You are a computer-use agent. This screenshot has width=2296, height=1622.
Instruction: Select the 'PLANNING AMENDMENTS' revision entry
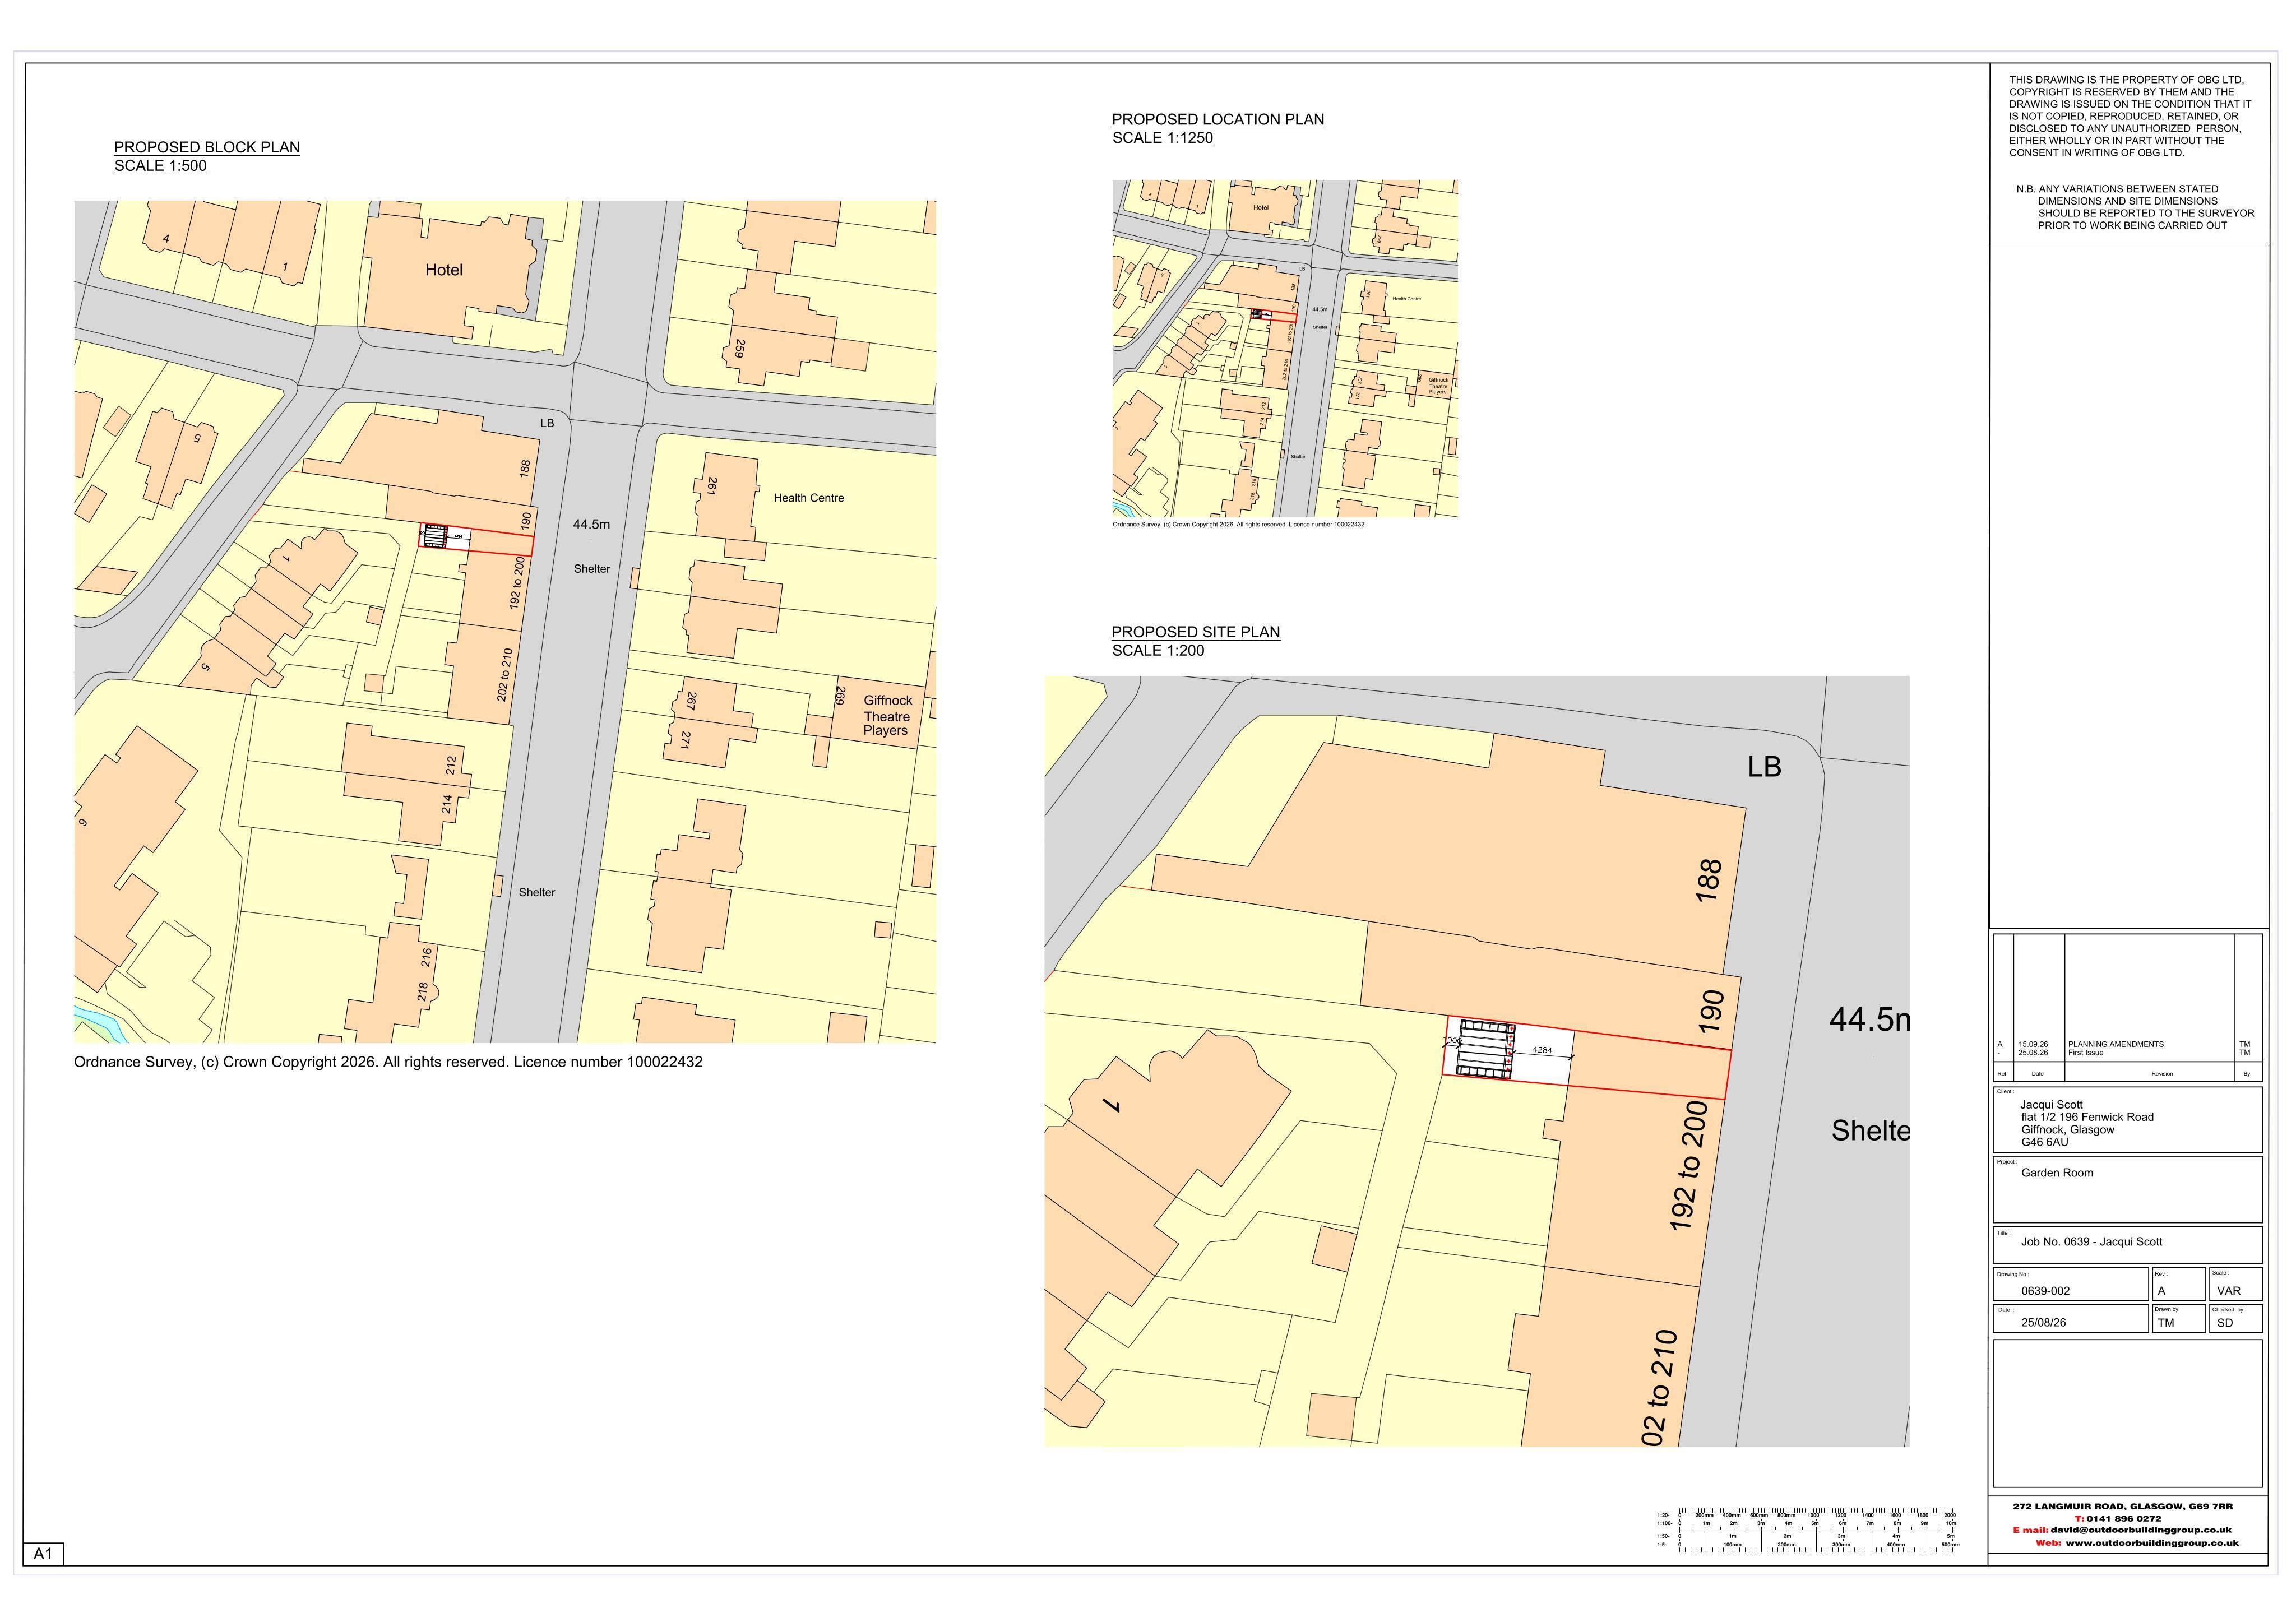2115,1044
